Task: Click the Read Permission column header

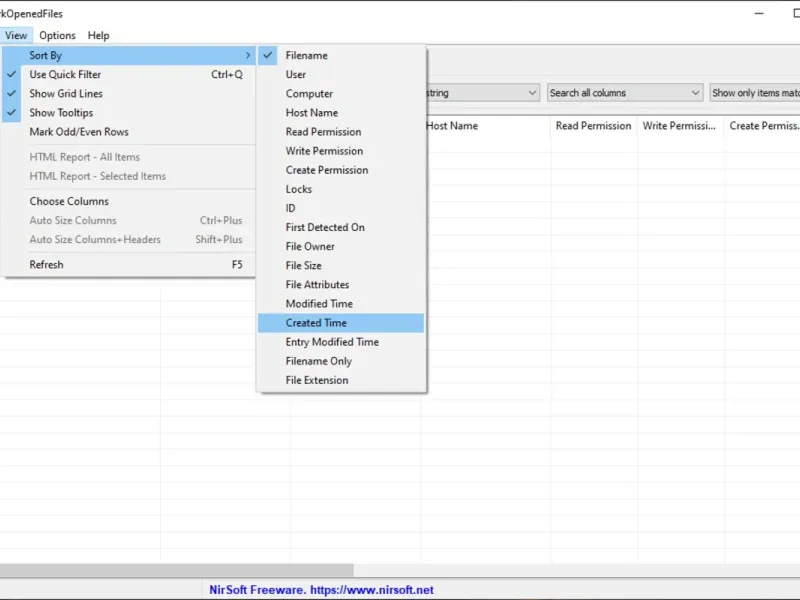Action: 594,126
